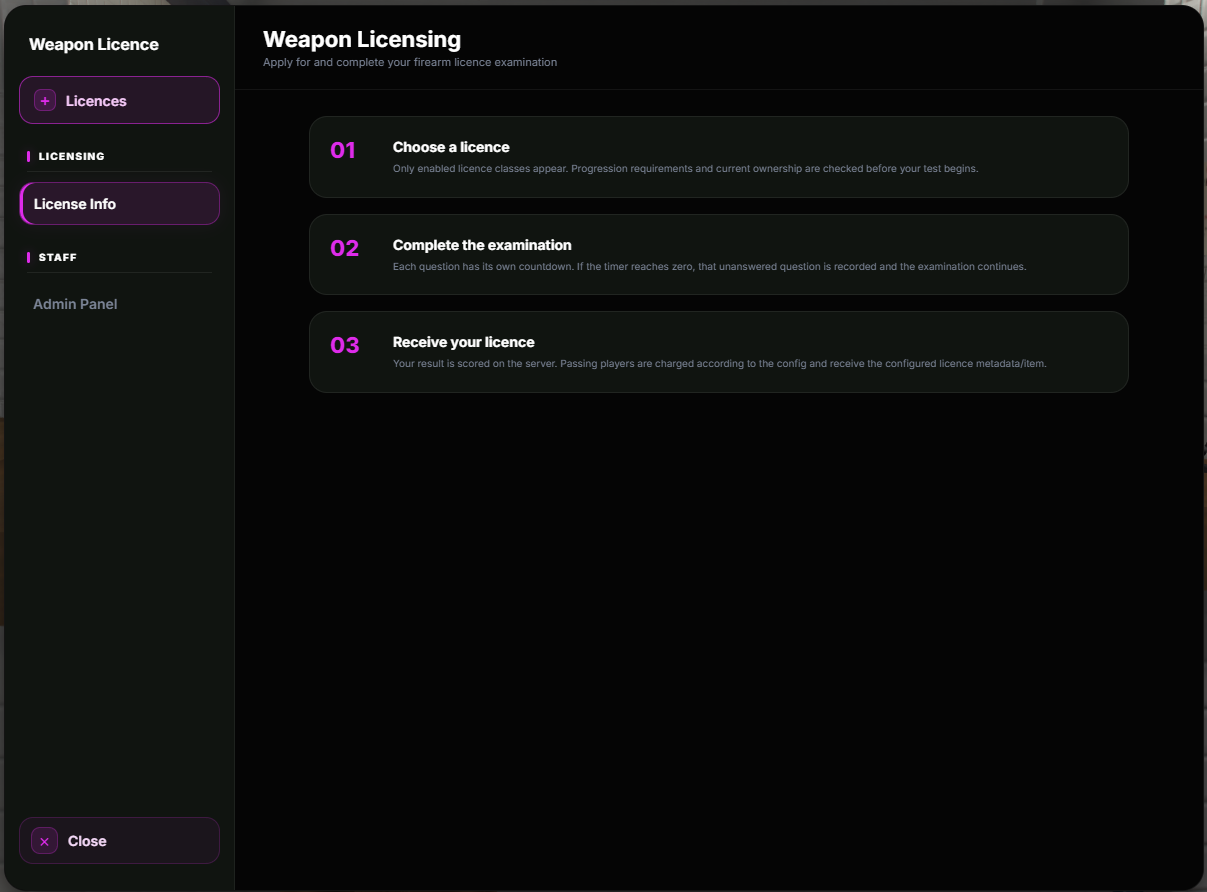Click the subtitle about firearm licence examination
The image size is (1207, 892).
click(410, 62)
